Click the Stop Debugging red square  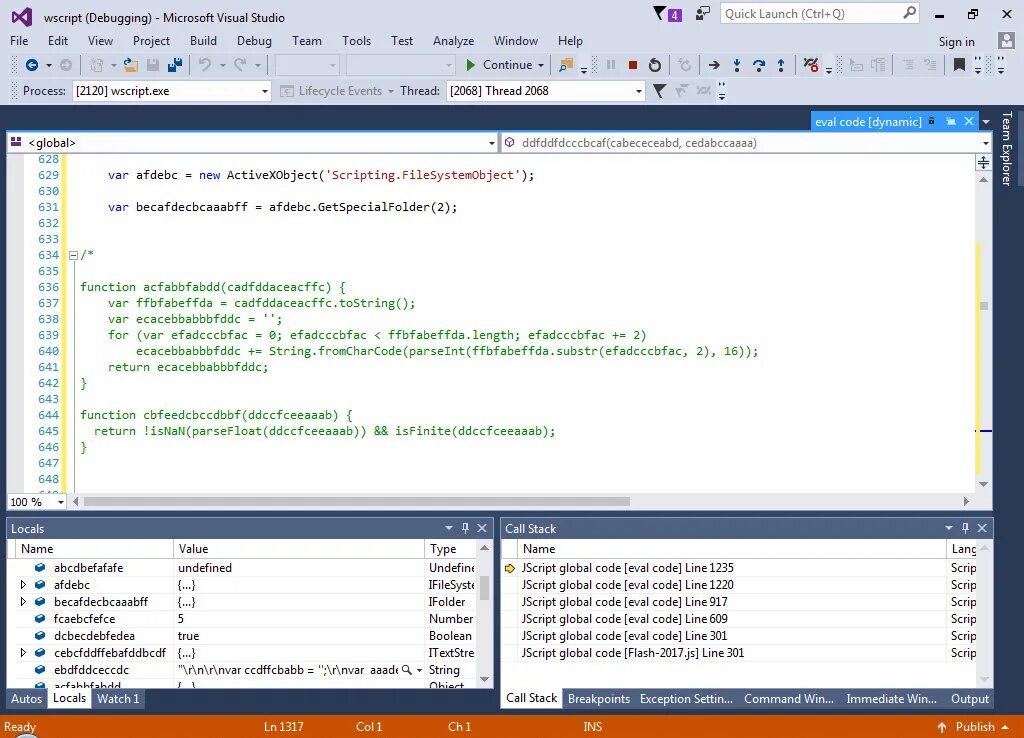(633, 65)
